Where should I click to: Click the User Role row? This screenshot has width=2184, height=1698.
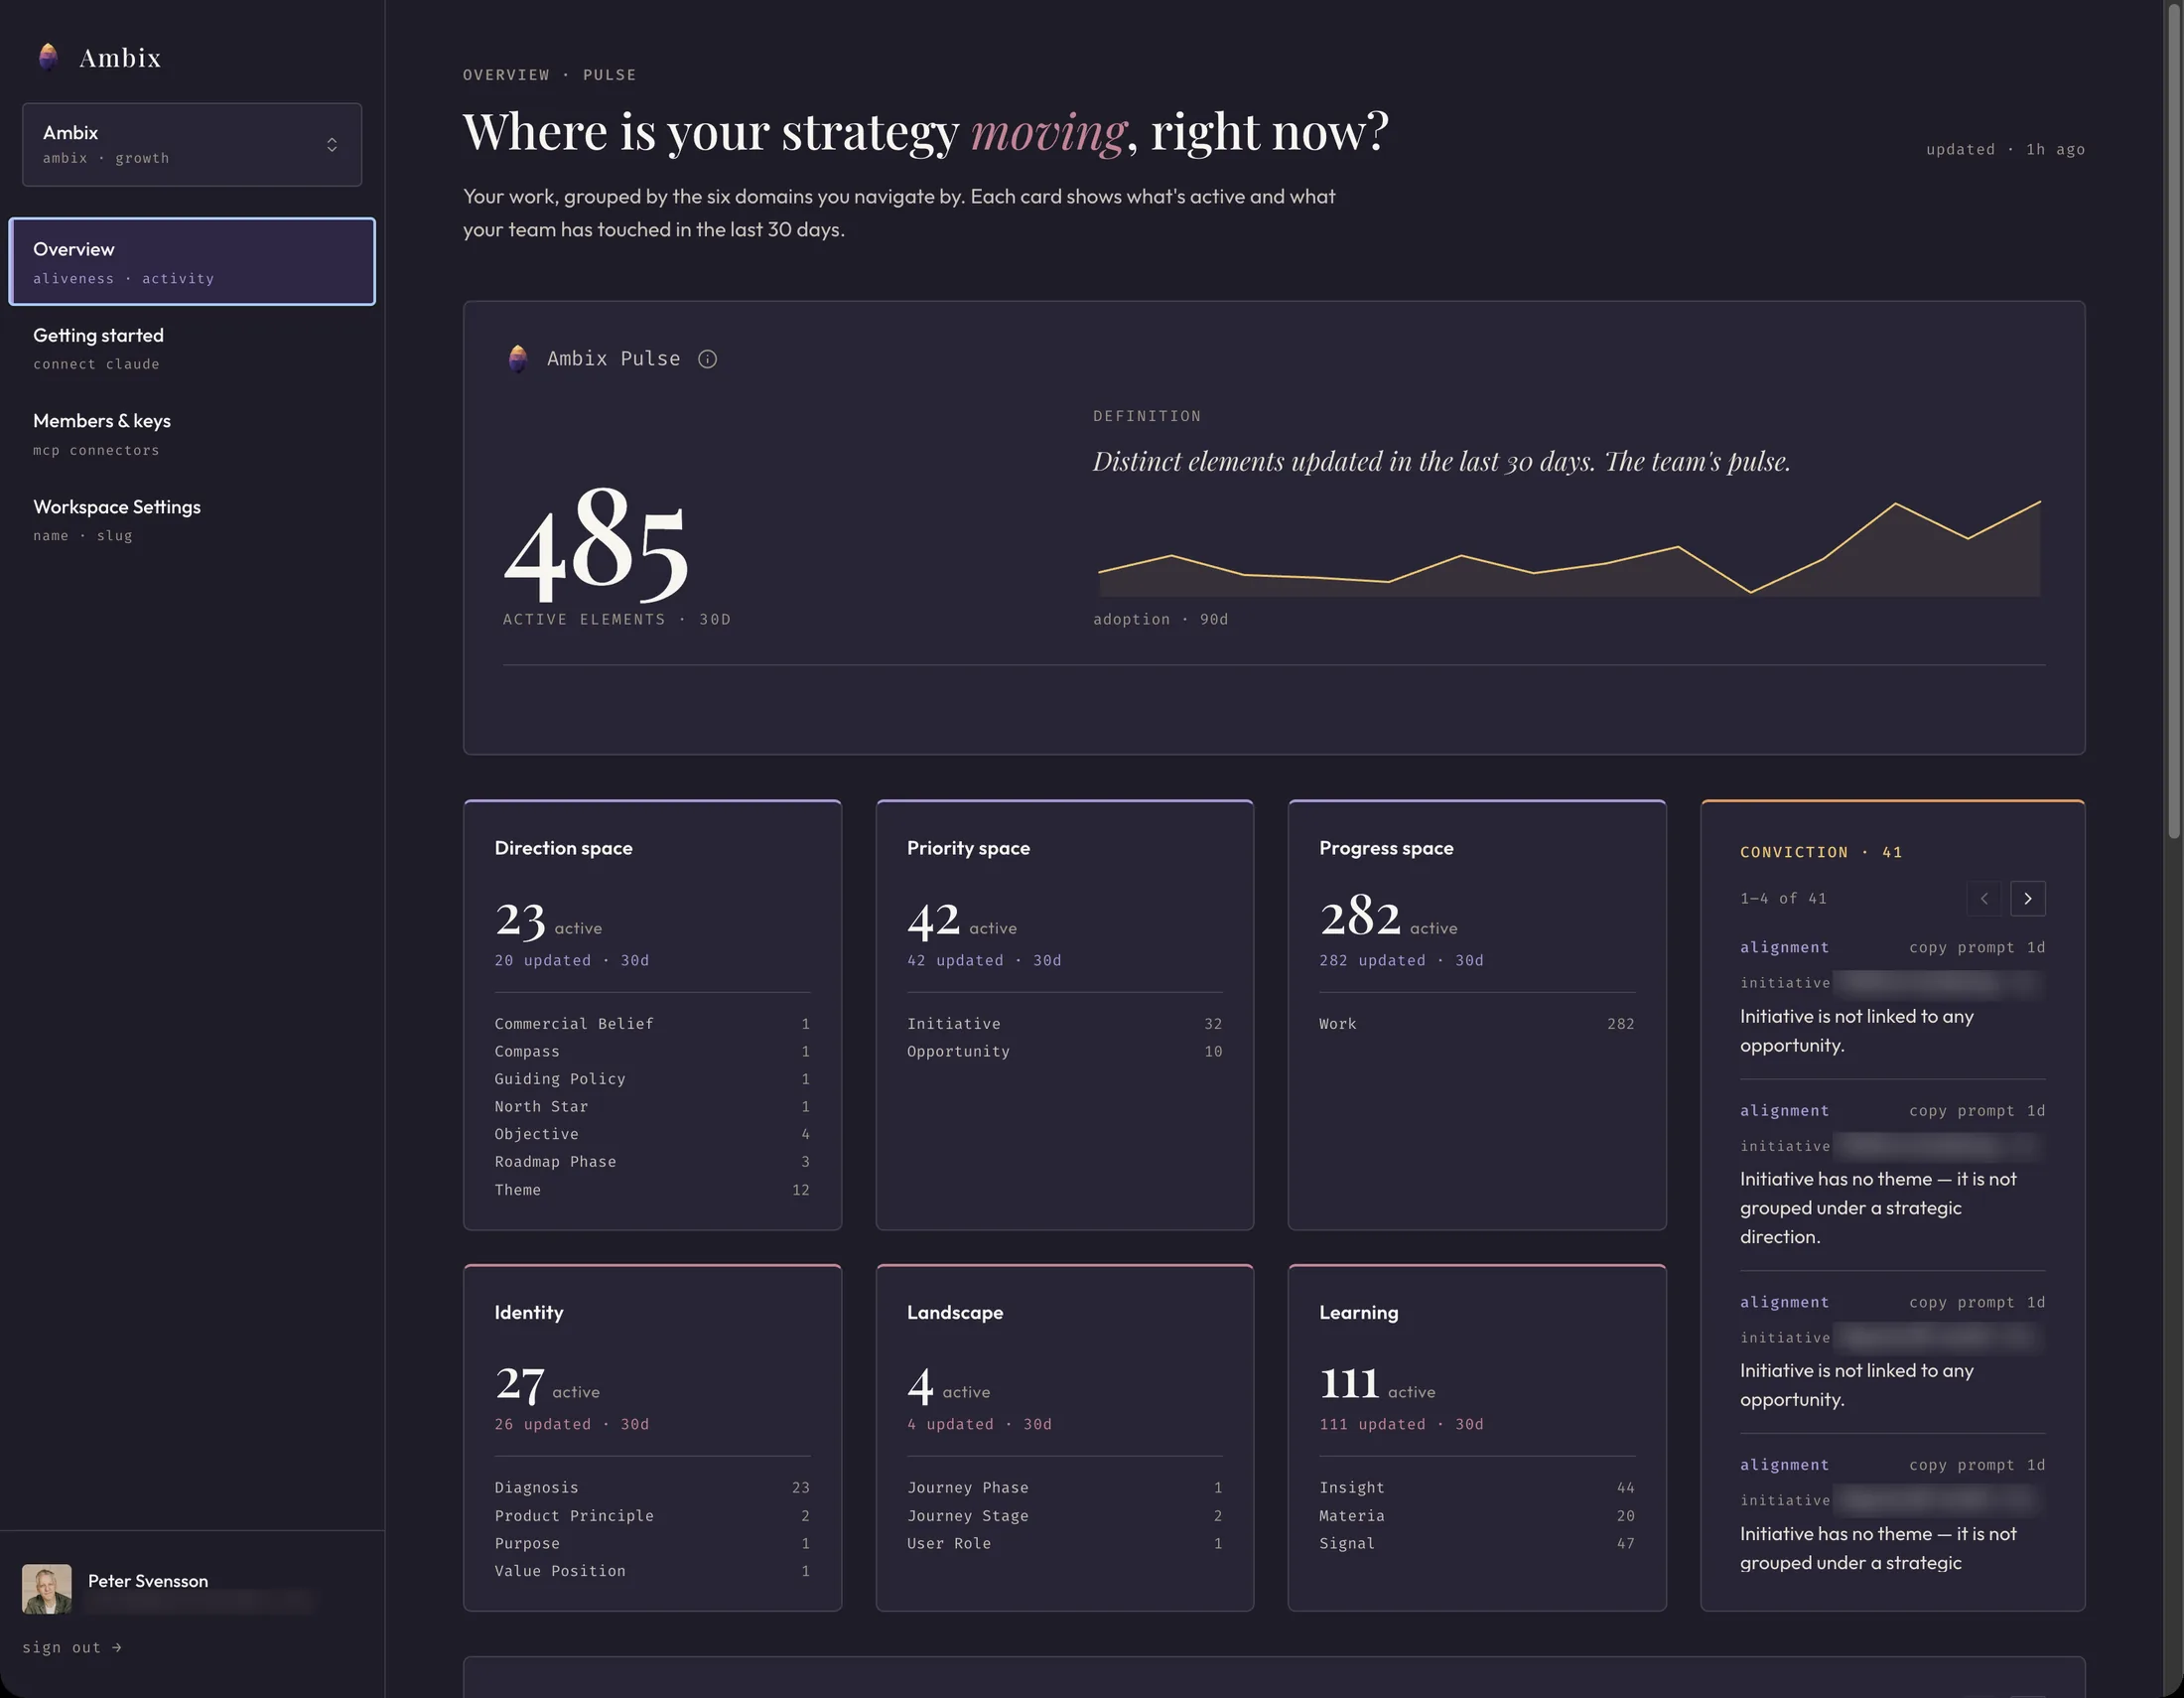[1064, 1544]
